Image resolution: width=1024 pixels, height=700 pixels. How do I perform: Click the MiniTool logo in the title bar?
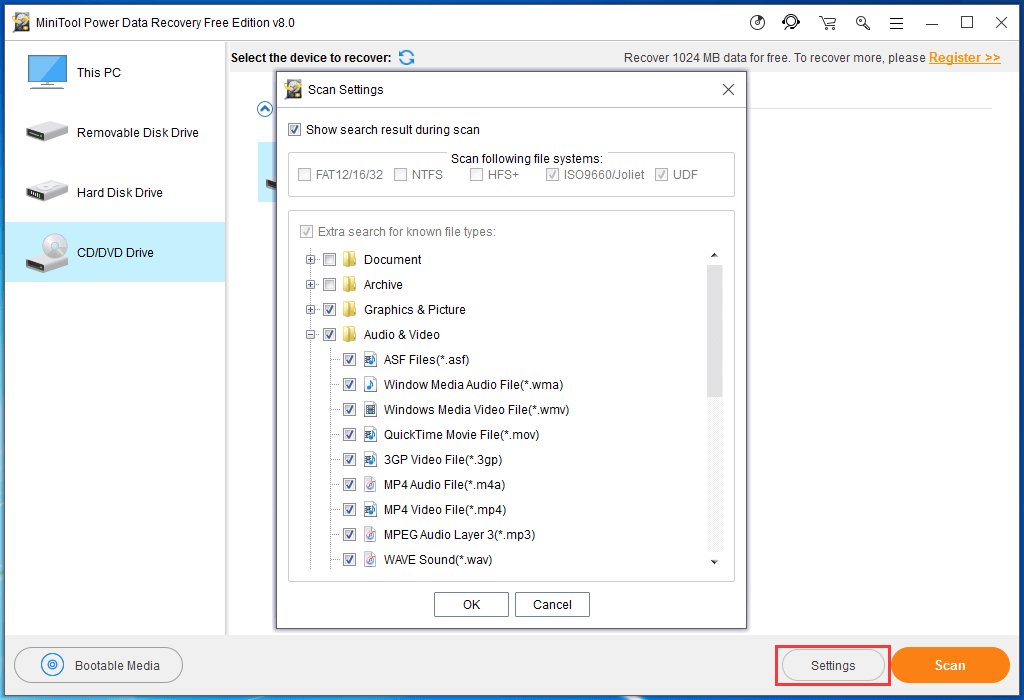[x=21, y=21]
